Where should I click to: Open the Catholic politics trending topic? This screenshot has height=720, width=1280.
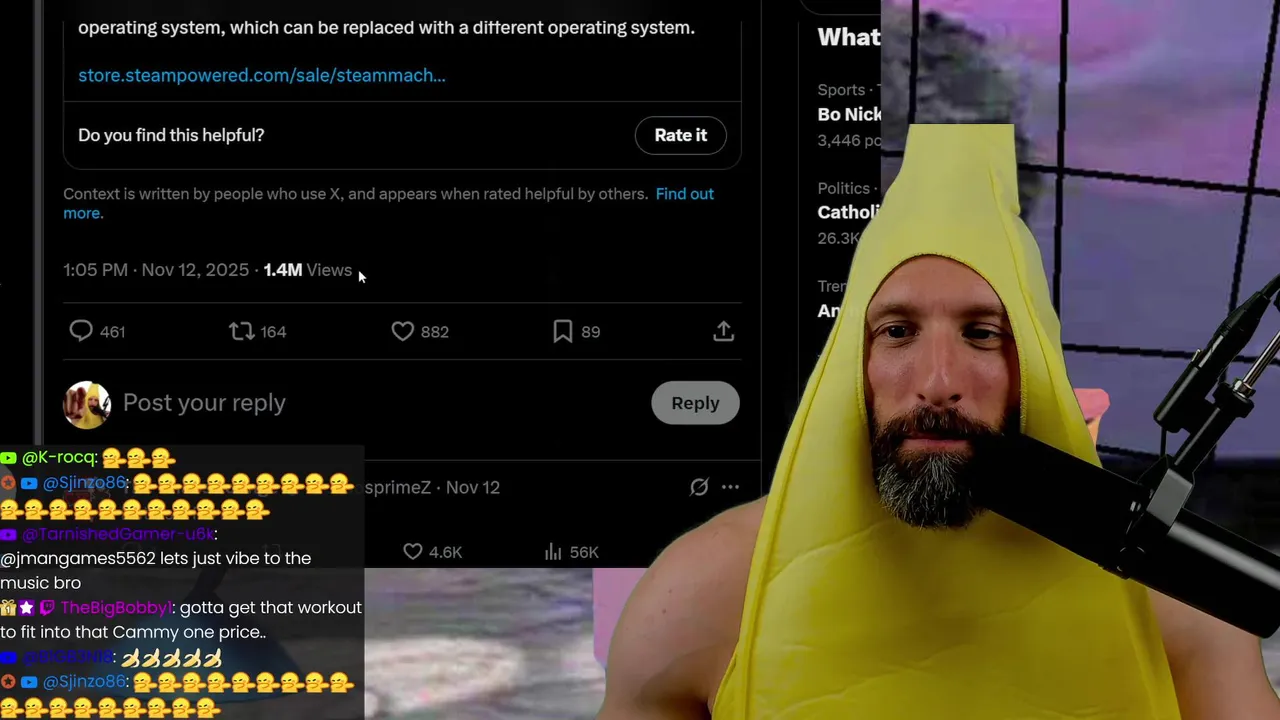click(849, 212)
